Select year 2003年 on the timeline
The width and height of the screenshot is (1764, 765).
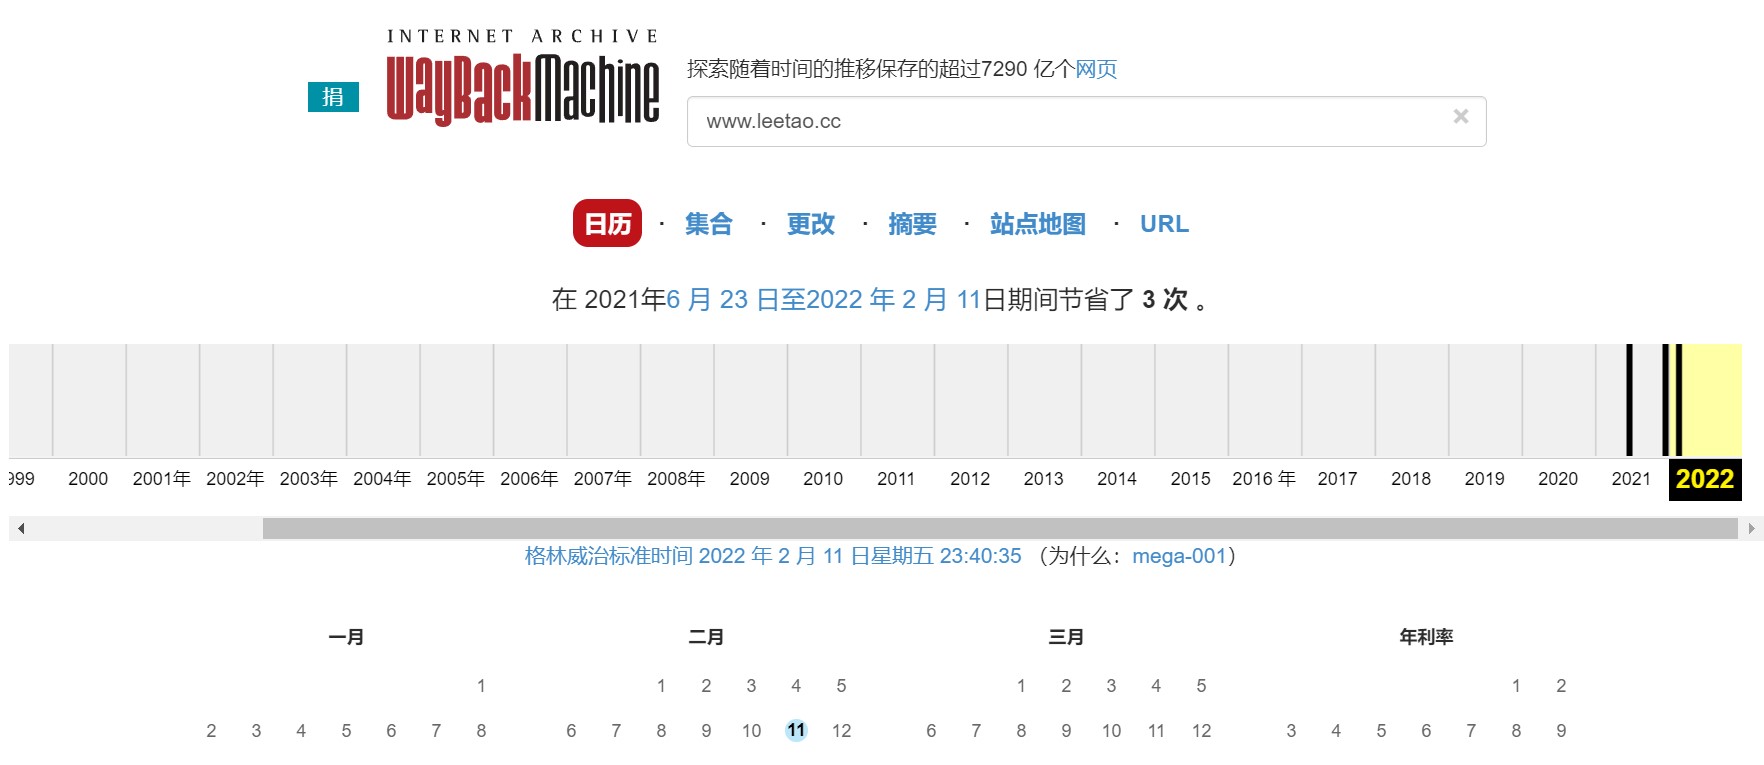tap(308, 479)
